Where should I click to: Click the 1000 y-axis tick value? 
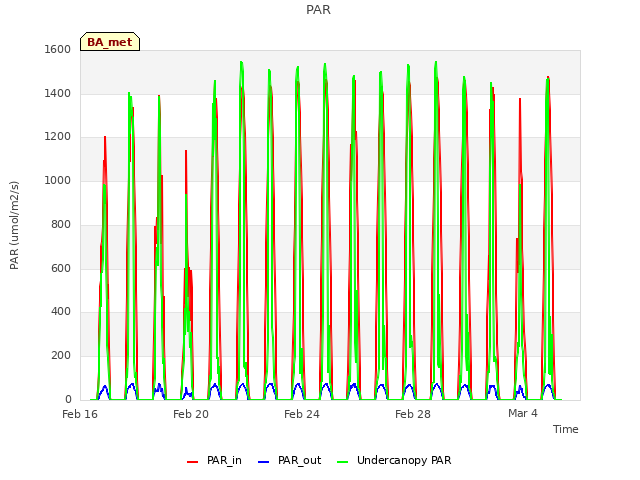58,180
